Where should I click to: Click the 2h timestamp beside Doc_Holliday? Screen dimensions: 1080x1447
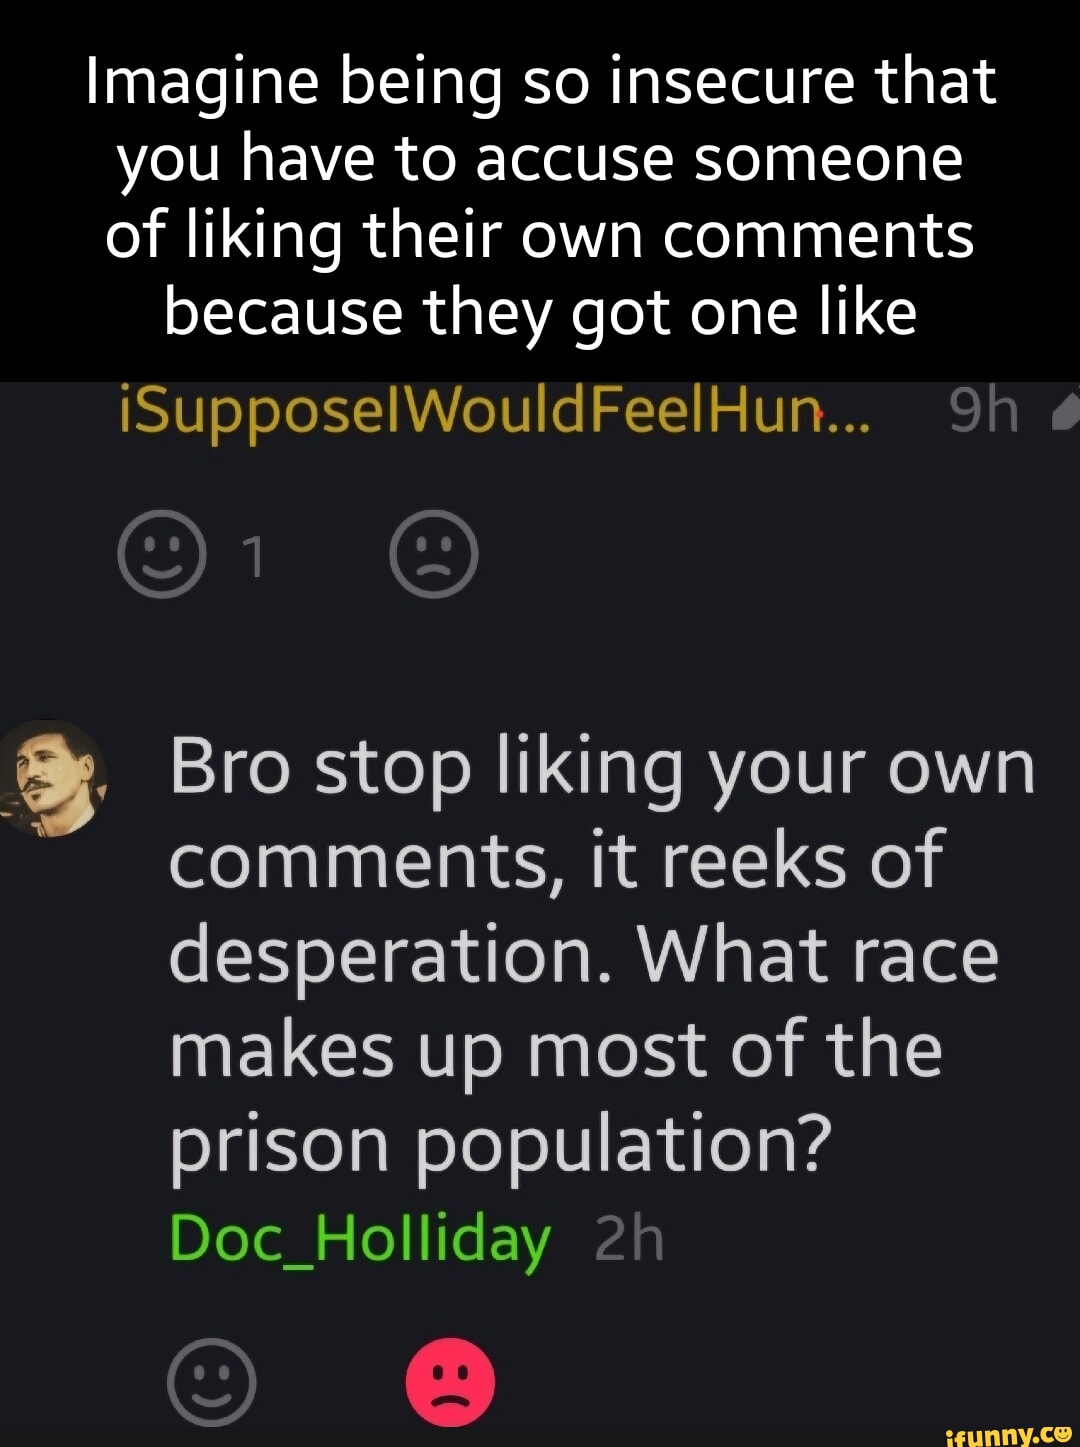pyautogui.click(x=629, y=1240)
